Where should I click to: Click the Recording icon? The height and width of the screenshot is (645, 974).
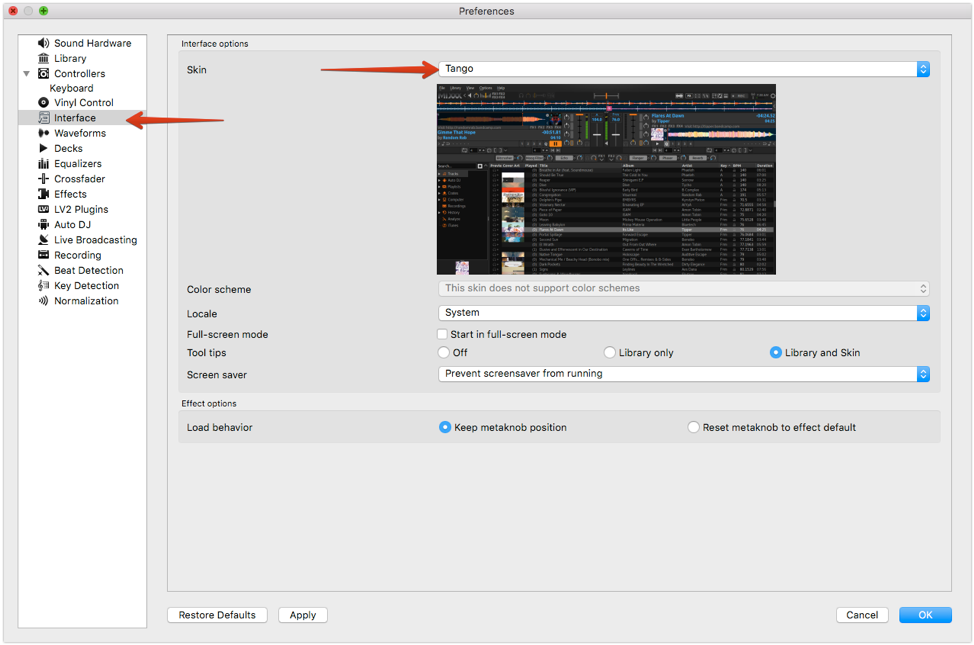pos(43,255)
